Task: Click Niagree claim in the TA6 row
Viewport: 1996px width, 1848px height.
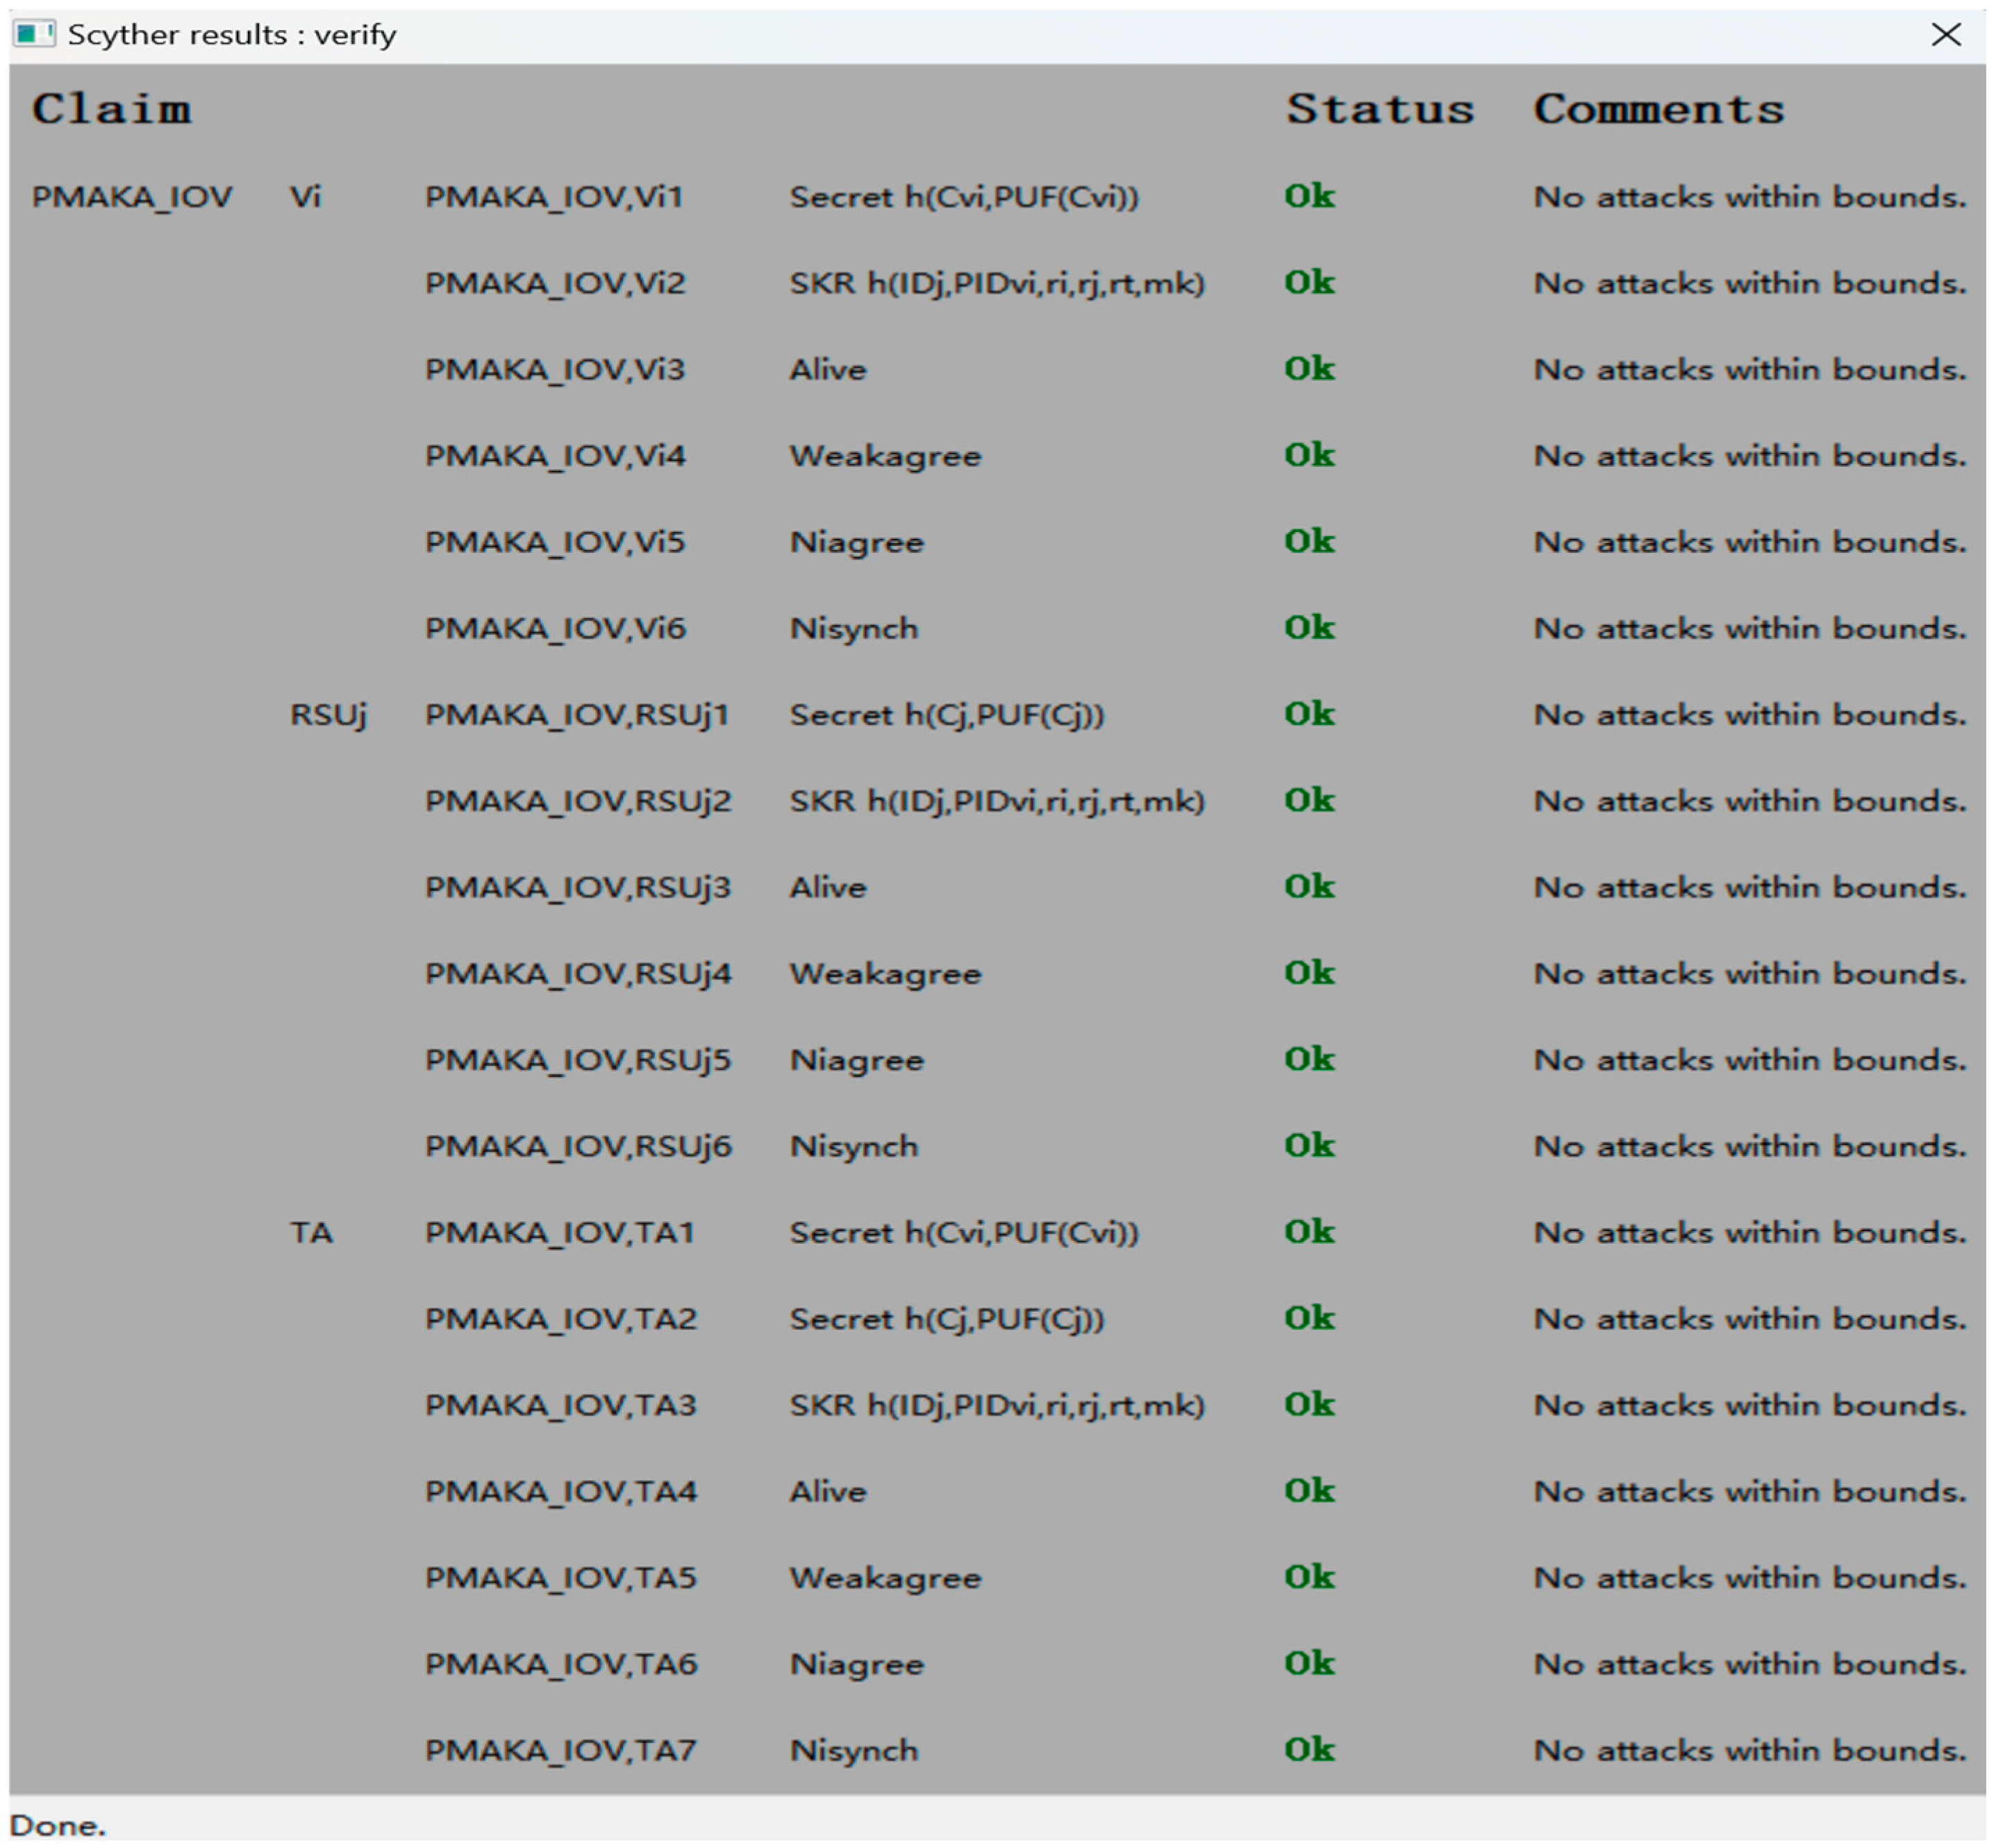Action: tap(856, 1664)
